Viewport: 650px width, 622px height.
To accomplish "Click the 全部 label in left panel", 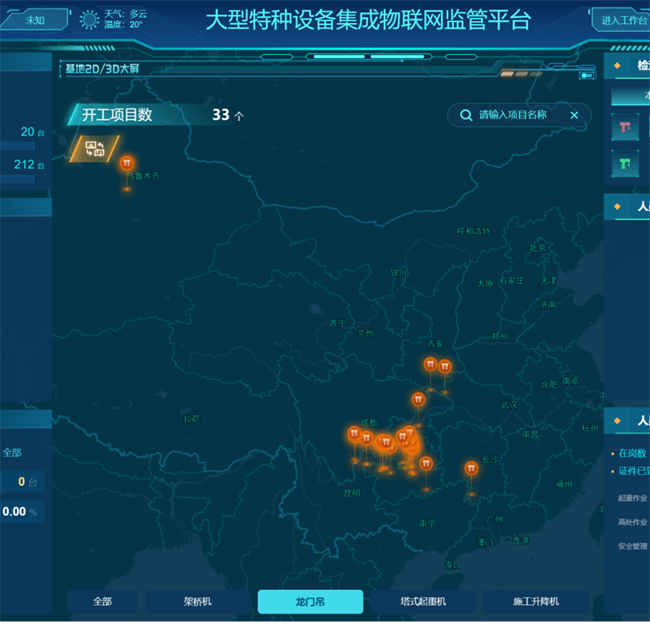I will 12,452.
